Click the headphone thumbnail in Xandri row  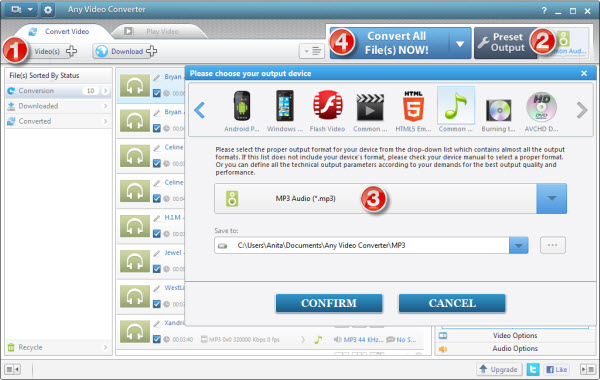[x=135, y=331]
